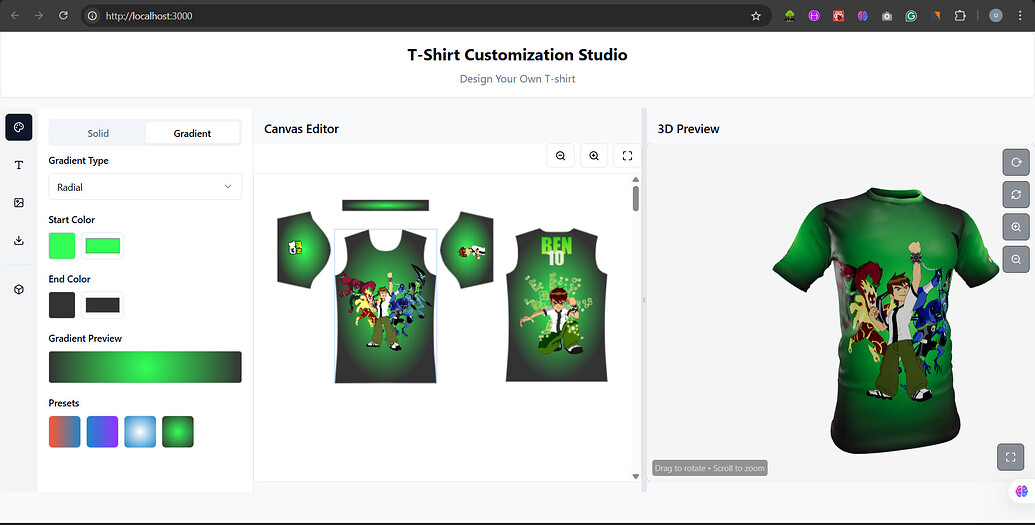1035x525 pixels.
Task: Go forward in the browser
Action: pyautogui.click(x=39, y=15)
